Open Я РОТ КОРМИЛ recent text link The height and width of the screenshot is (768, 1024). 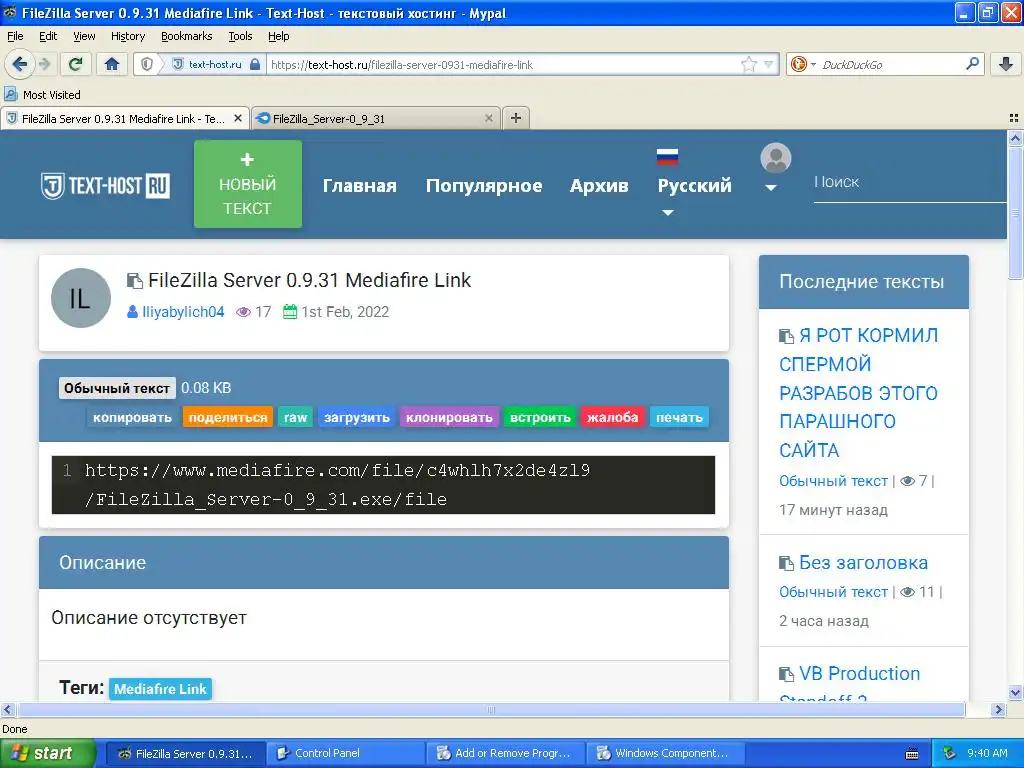[858, 392]
